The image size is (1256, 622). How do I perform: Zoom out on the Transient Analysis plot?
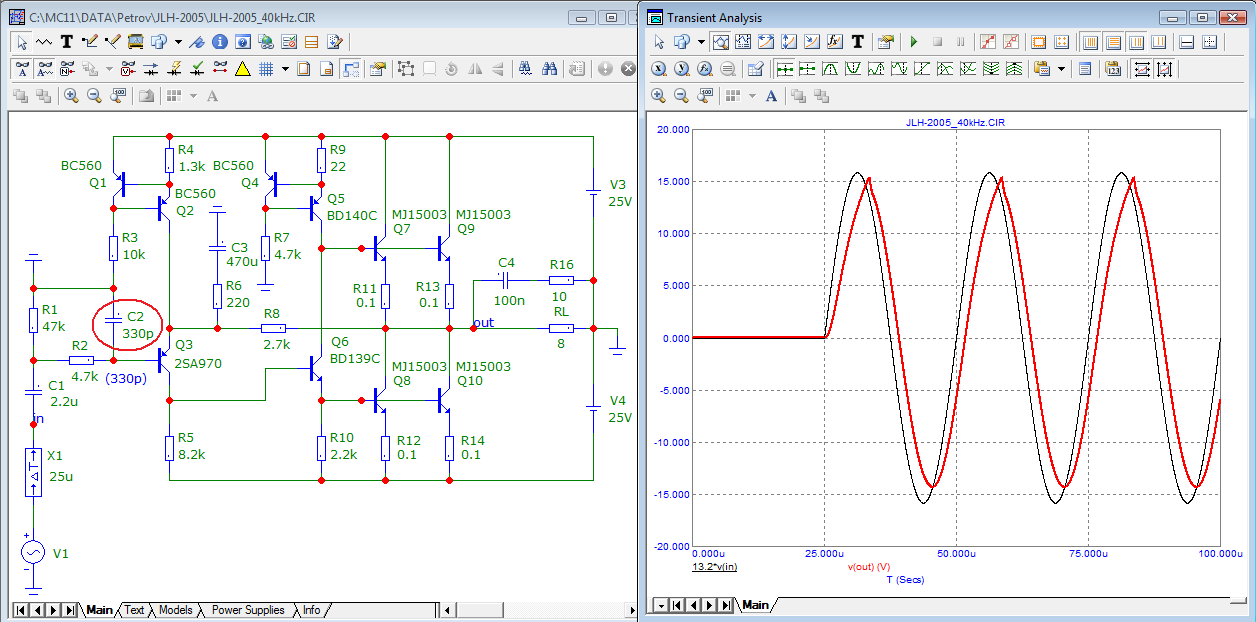pyautogui.click(x=681, y=96)
